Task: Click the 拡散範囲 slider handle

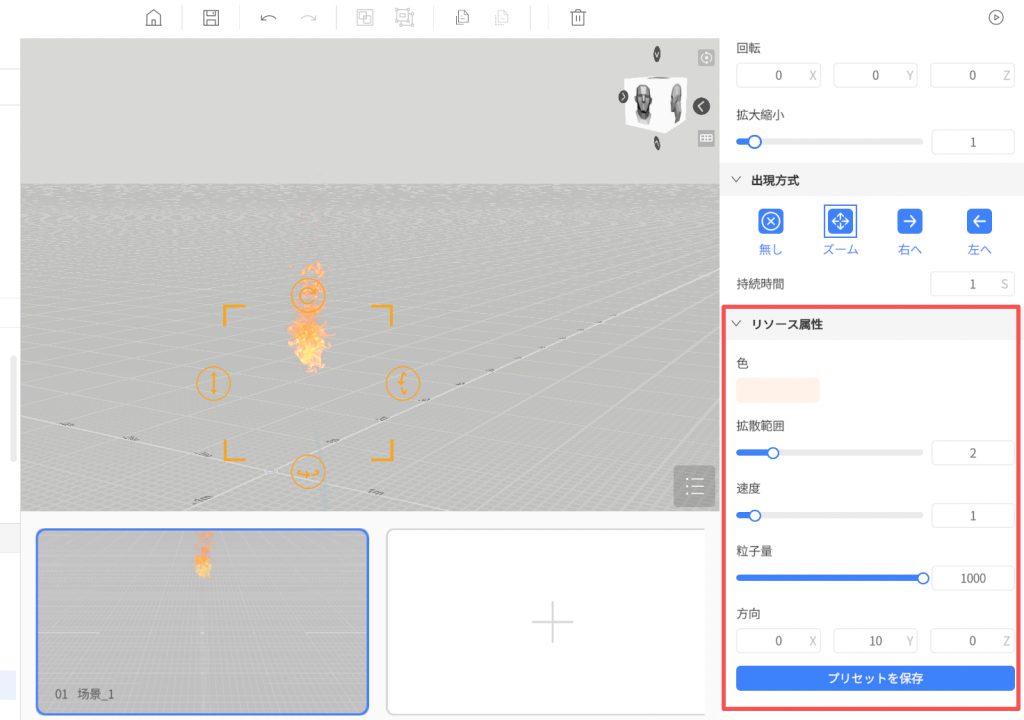Action: pyautogui.click(x=773, y=453)
